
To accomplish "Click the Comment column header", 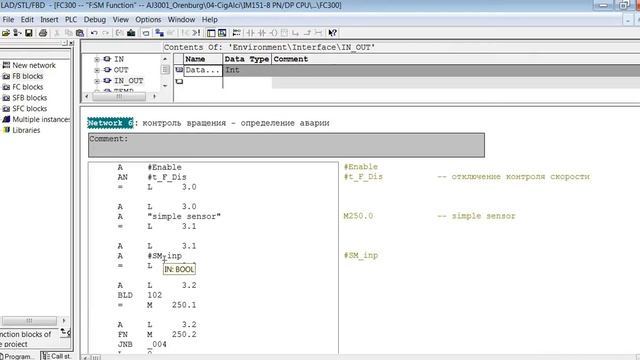I will 456,59.
